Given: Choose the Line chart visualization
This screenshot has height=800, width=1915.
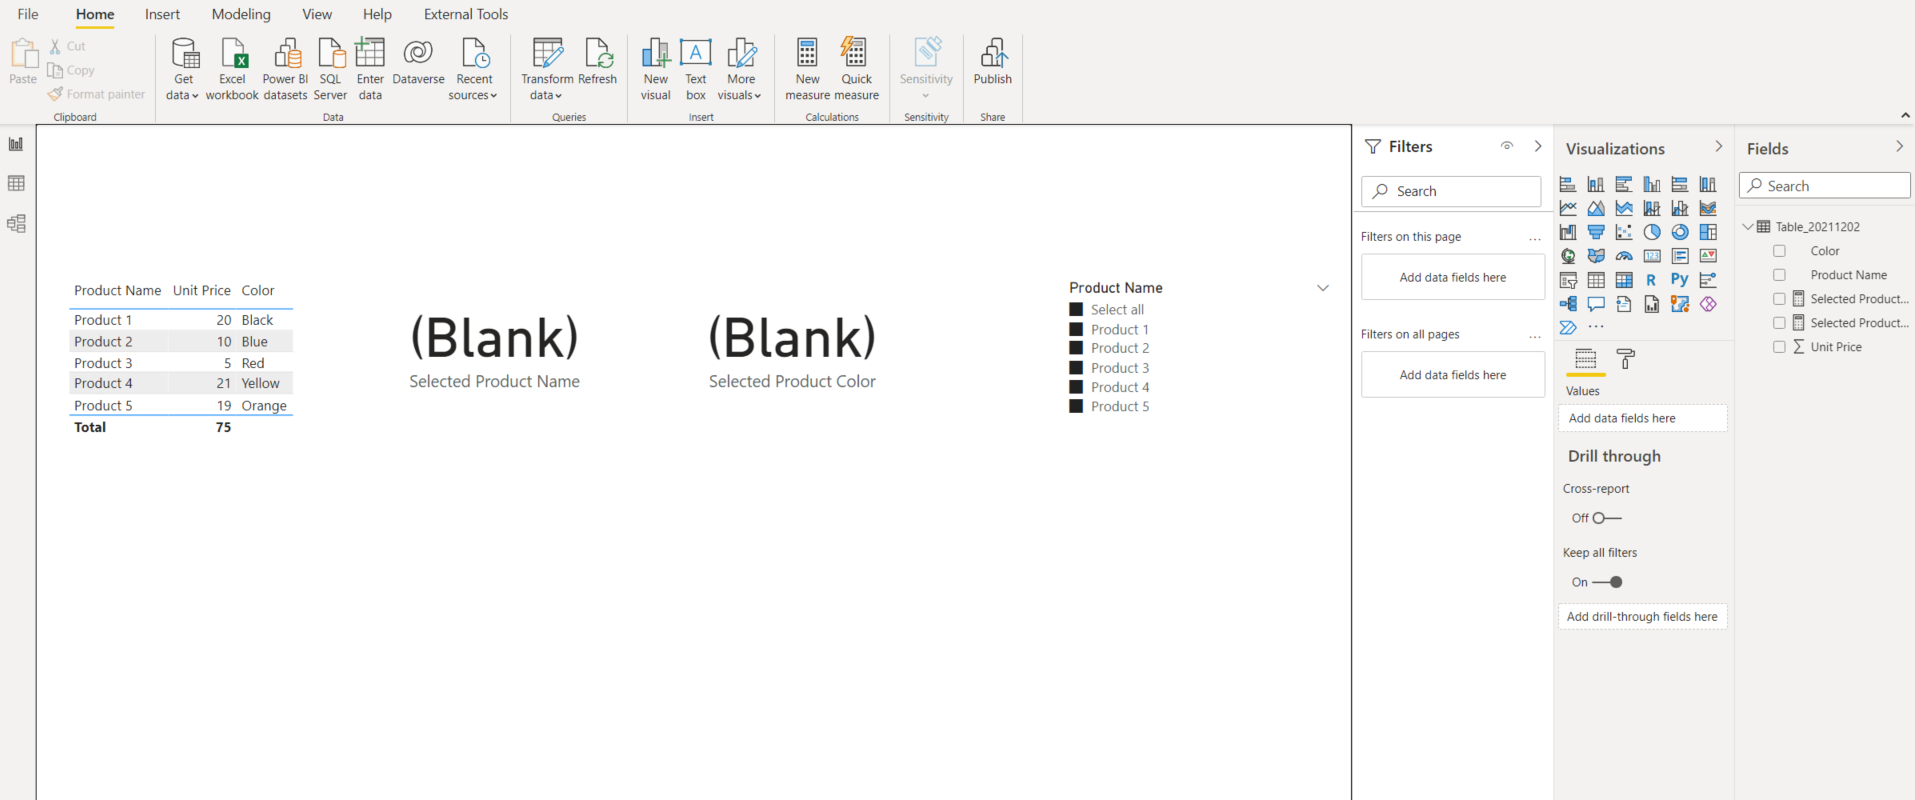Looking at the screenshot, I should [x=1568, y=208].
